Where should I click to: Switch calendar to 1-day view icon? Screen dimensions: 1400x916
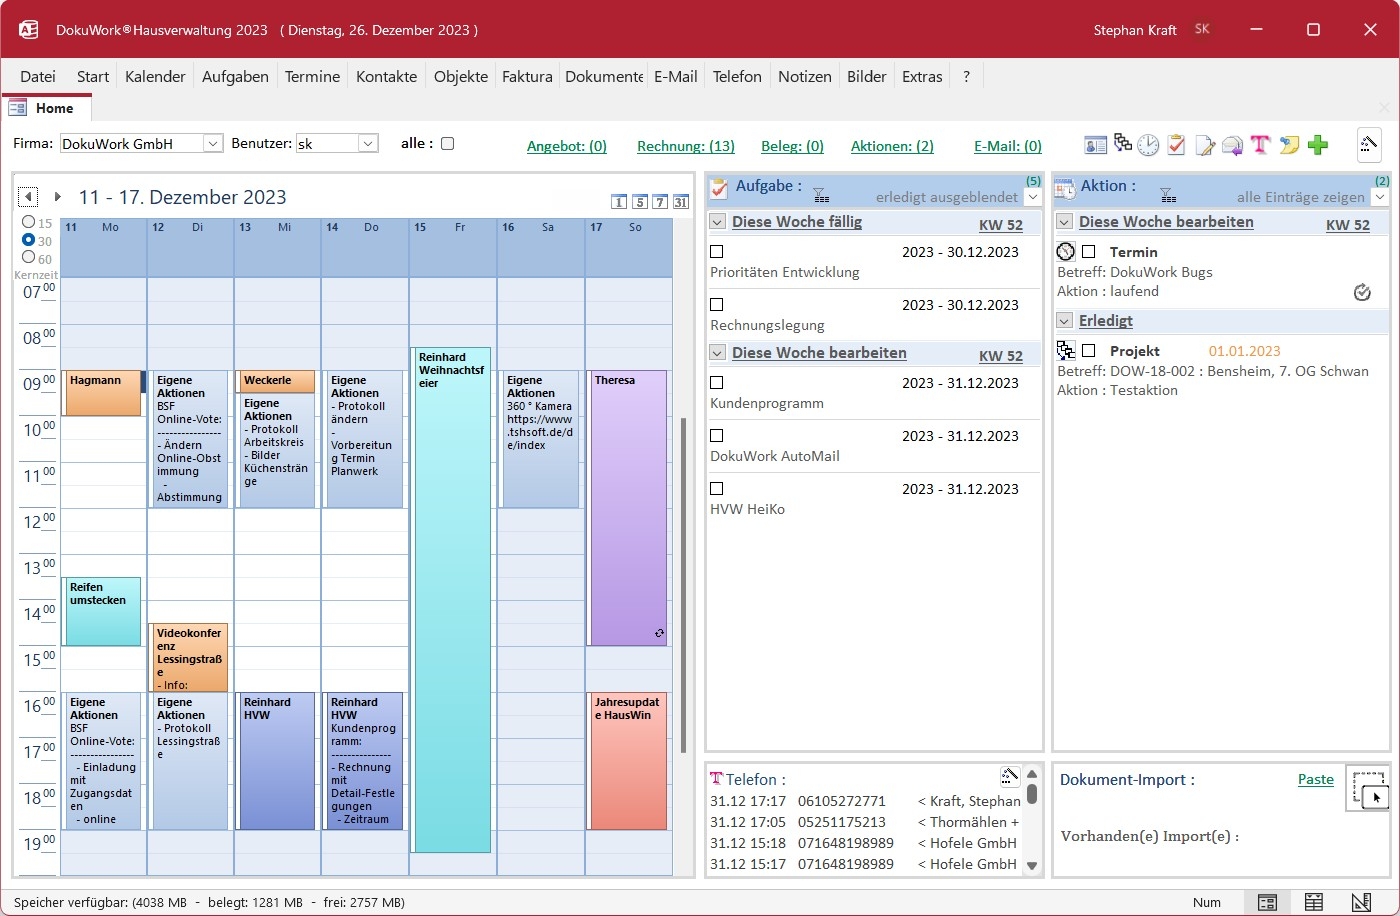click(619, 202)
